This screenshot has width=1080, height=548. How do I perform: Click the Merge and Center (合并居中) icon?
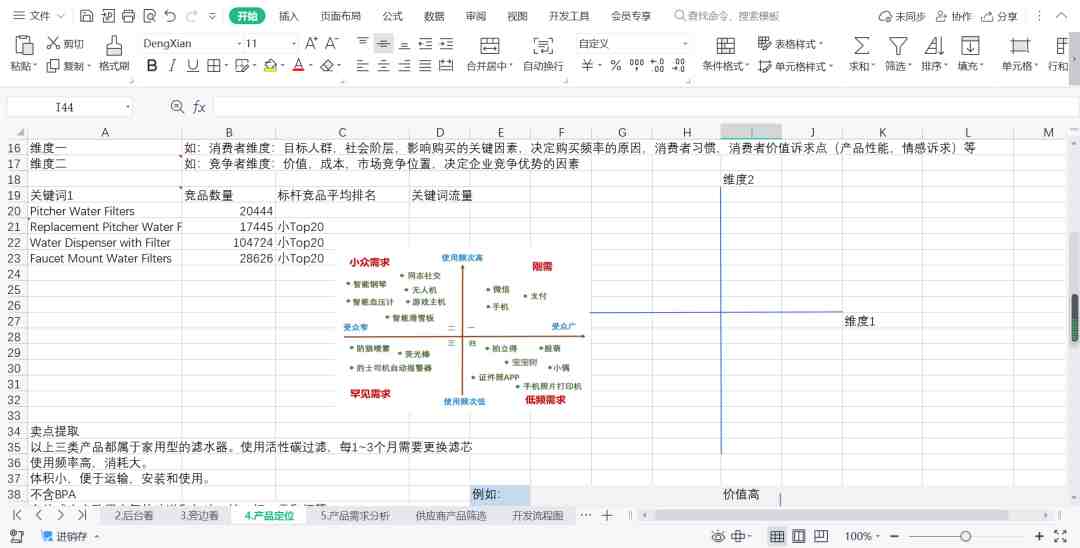coord(489,45)
